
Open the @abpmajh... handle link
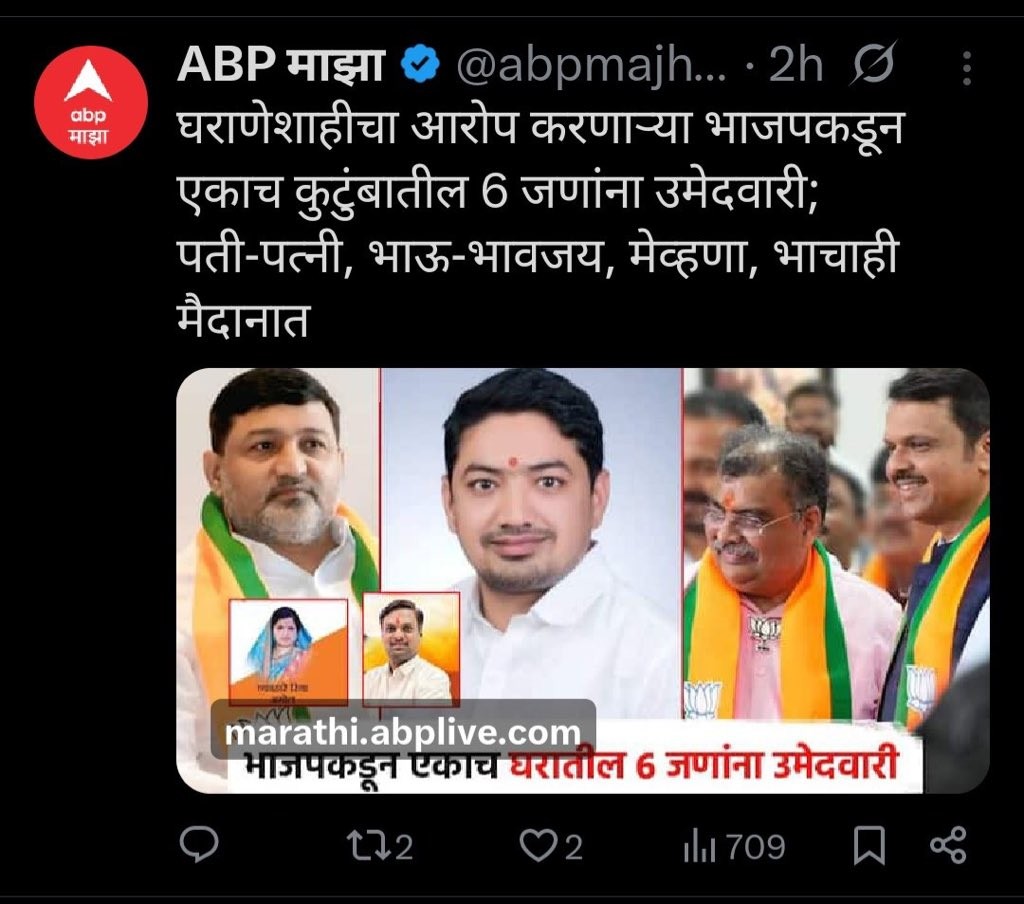(591, 65)
